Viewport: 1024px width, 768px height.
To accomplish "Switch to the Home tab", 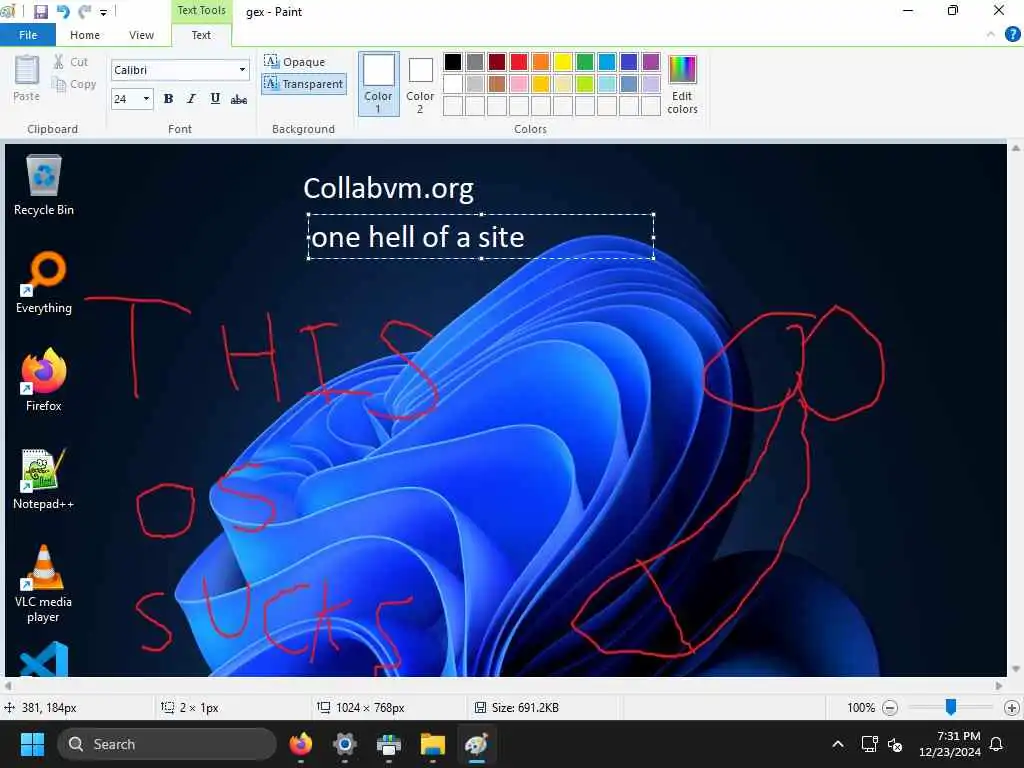I will tap(85, 35).
